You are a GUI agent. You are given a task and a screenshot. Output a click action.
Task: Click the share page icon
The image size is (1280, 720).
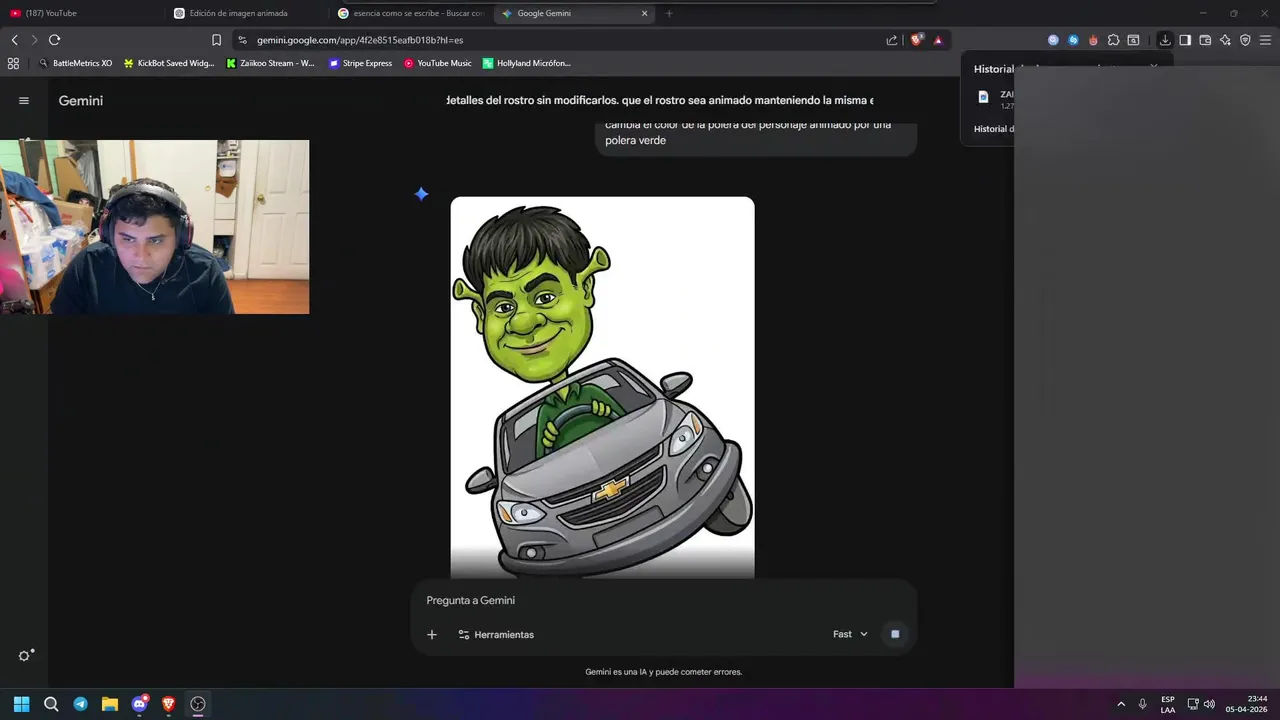click(892, 40)
